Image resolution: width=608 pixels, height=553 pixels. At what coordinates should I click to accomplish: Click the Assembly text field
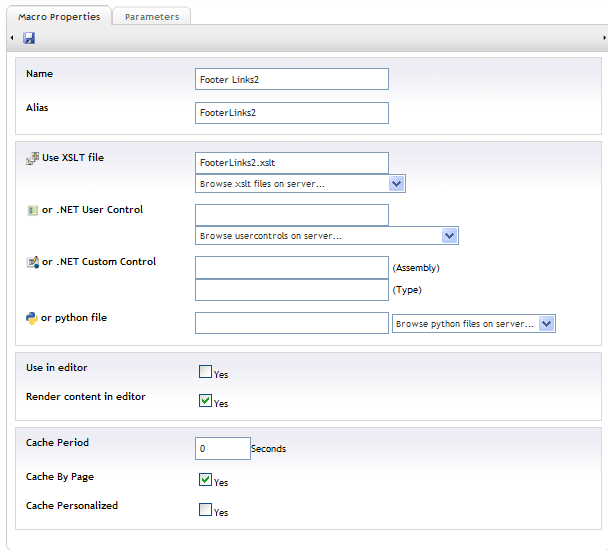pos(292,267)
